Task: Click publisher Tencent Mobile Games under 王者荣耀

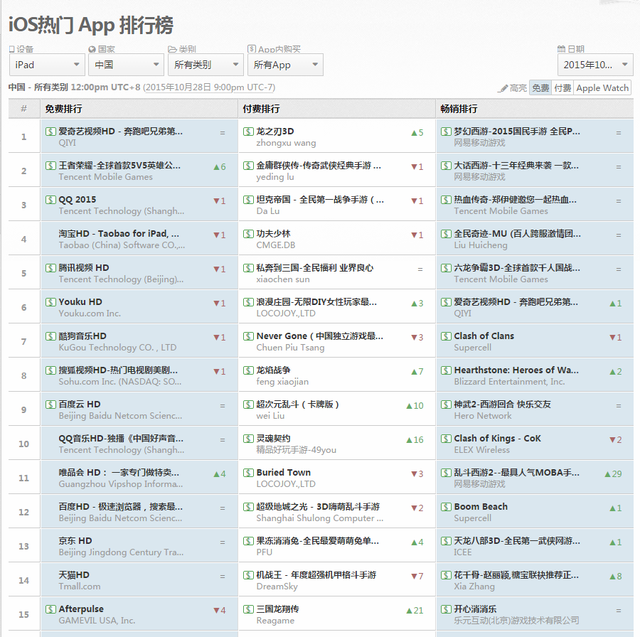Action: click(x=105, y=177)
